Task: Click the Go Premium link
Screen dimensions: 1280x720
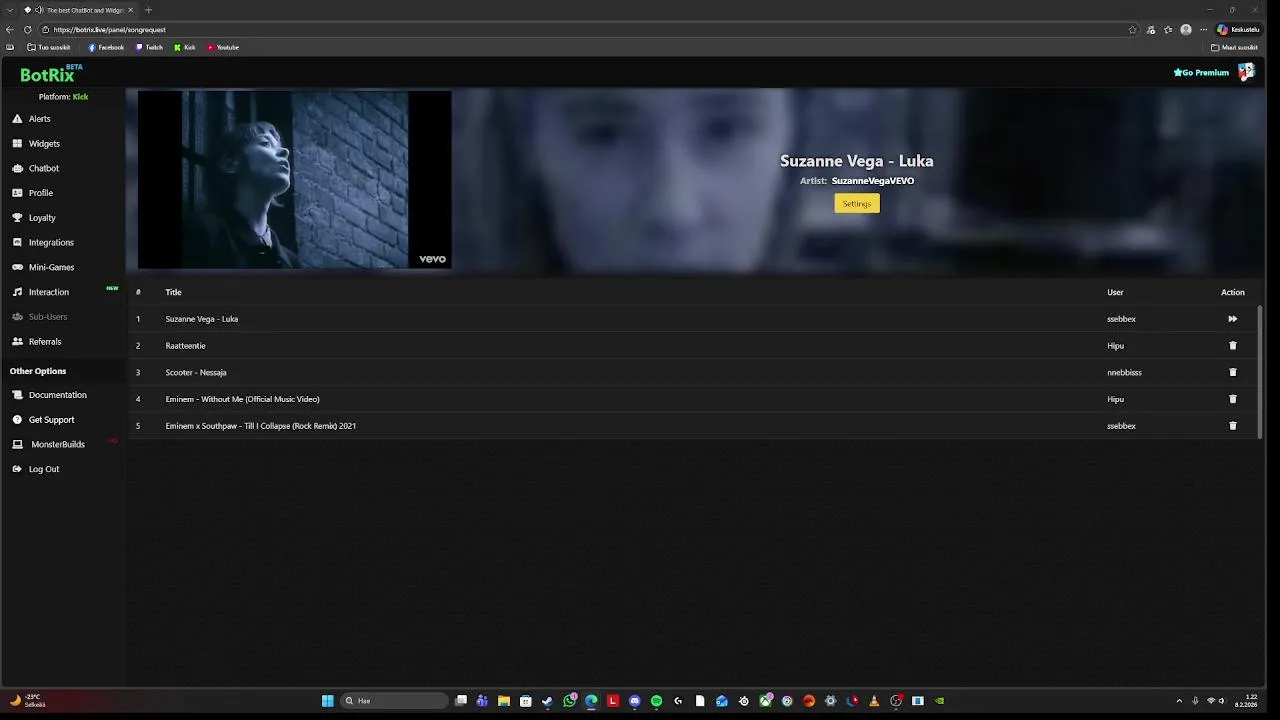Action: click(x=1201, y=73)
